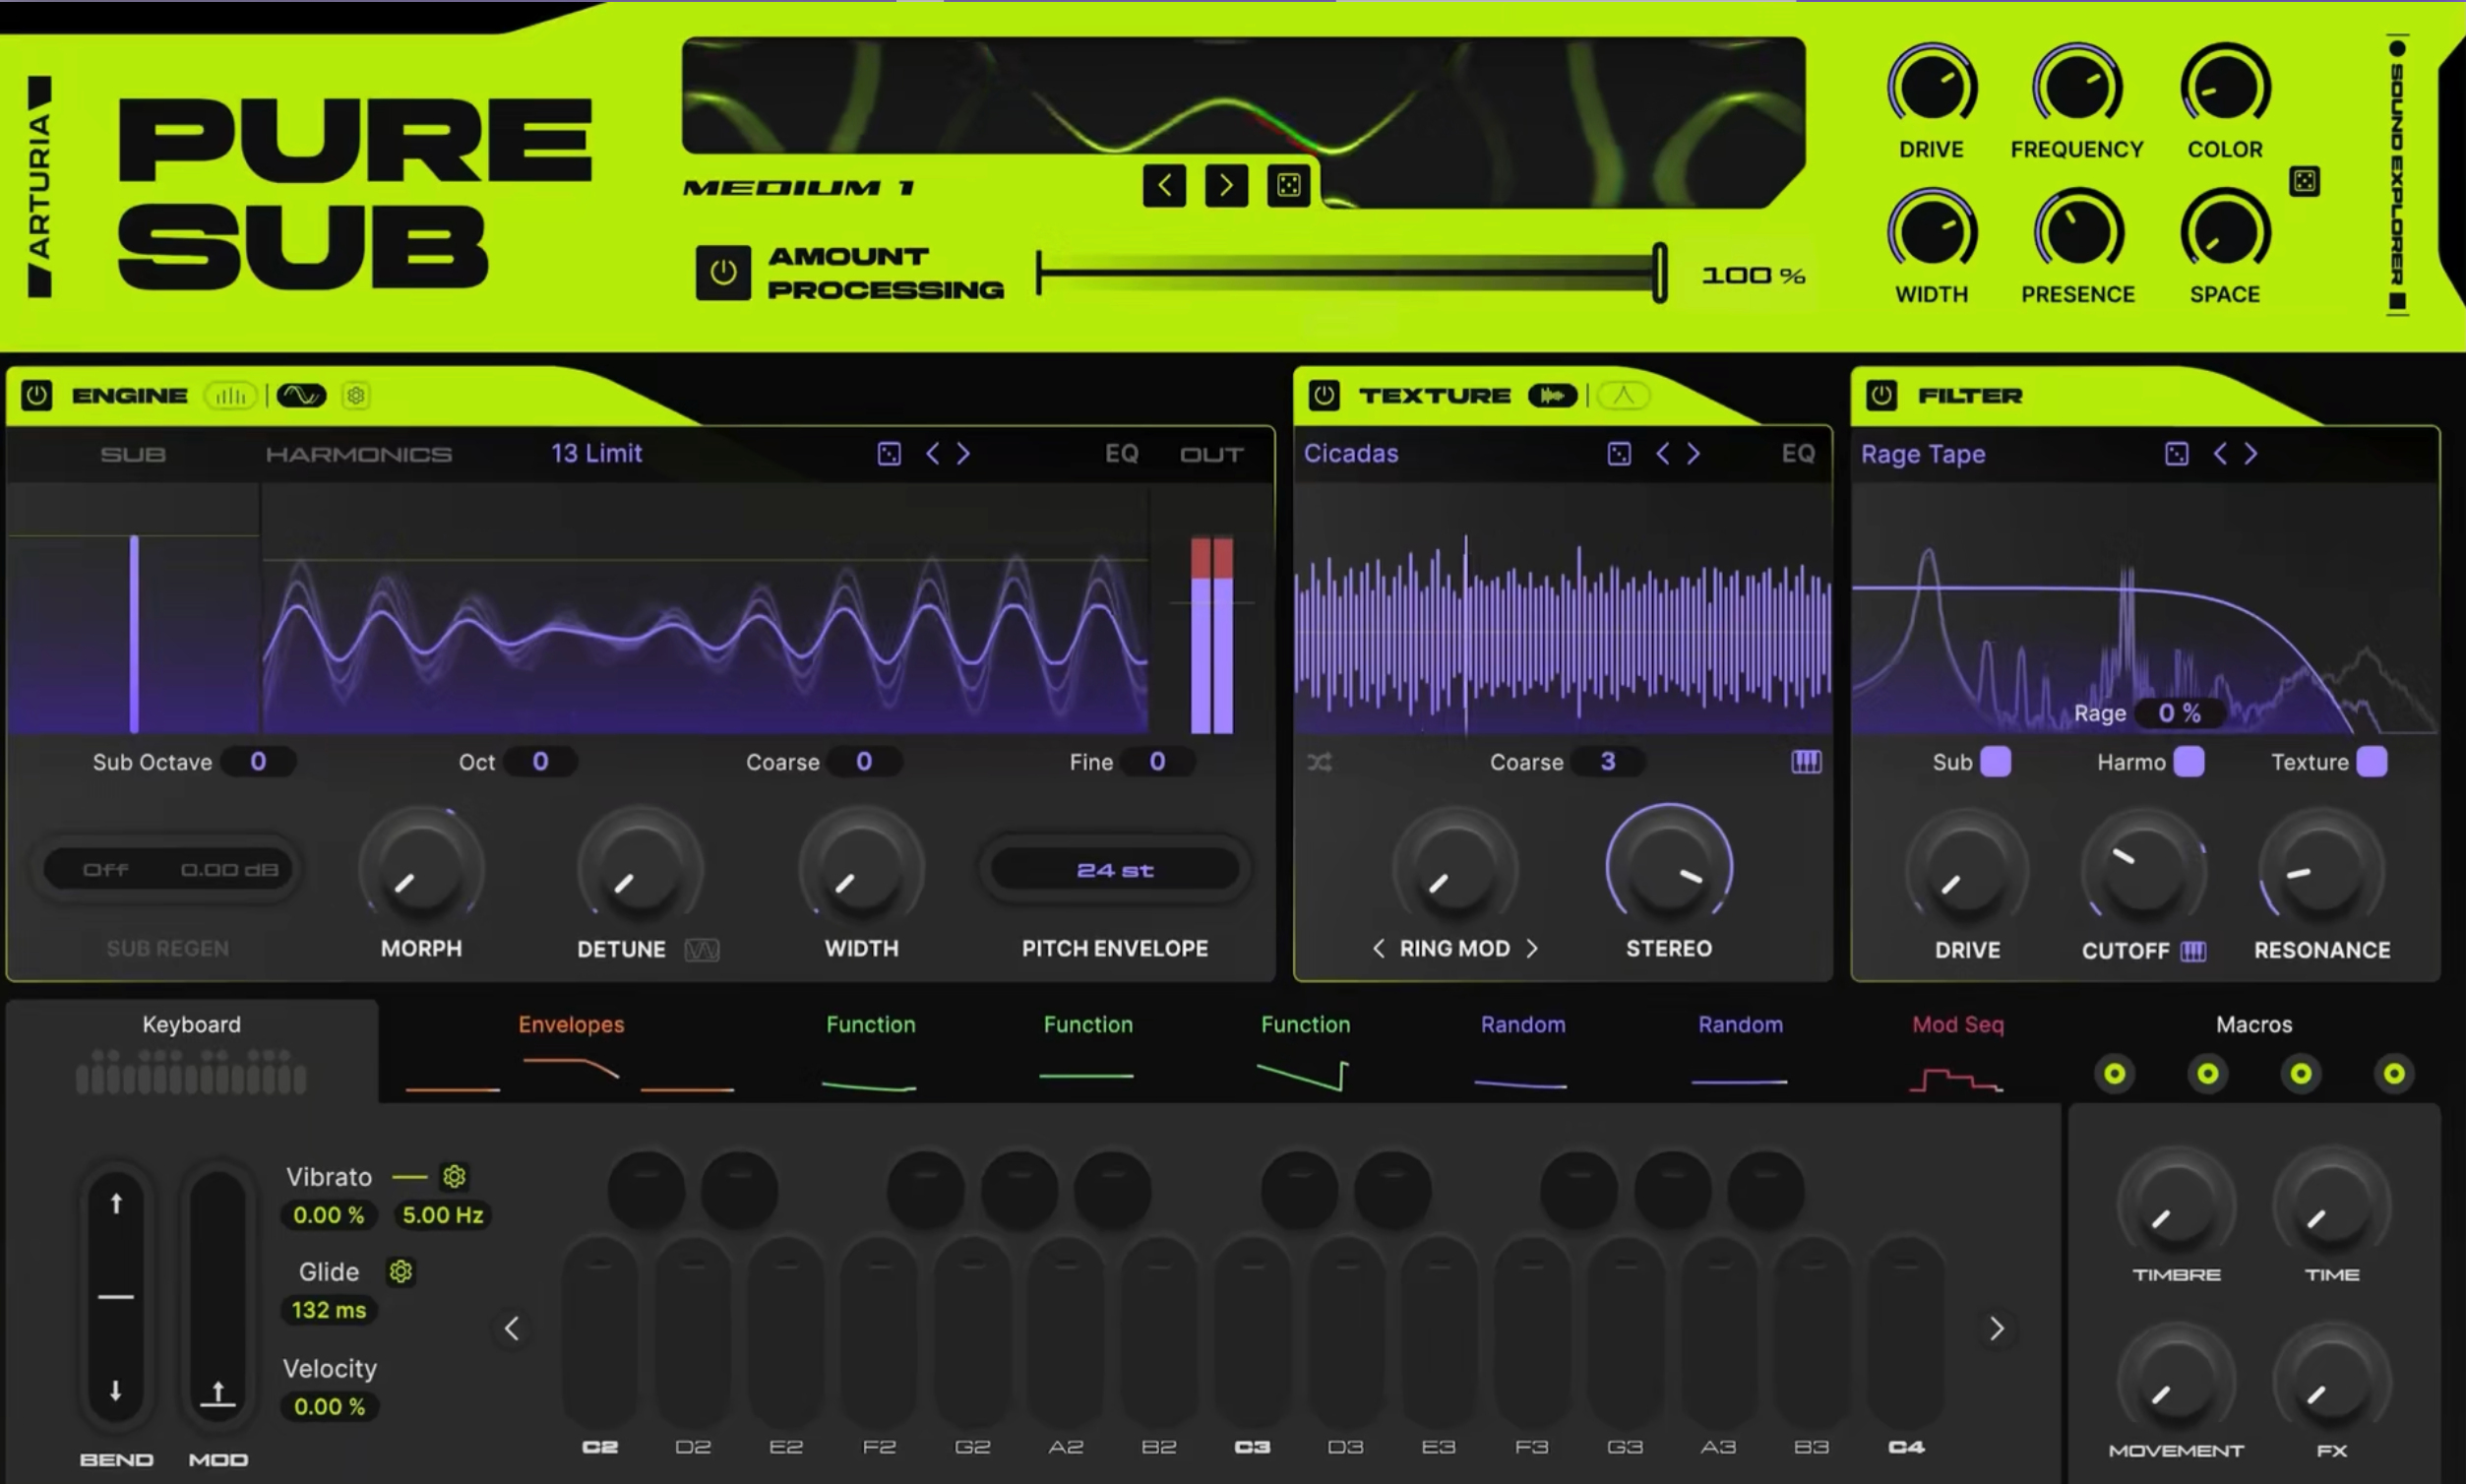Open the Envelopes tab
Screen dimensions: 2466x1484
(571, 1051)
